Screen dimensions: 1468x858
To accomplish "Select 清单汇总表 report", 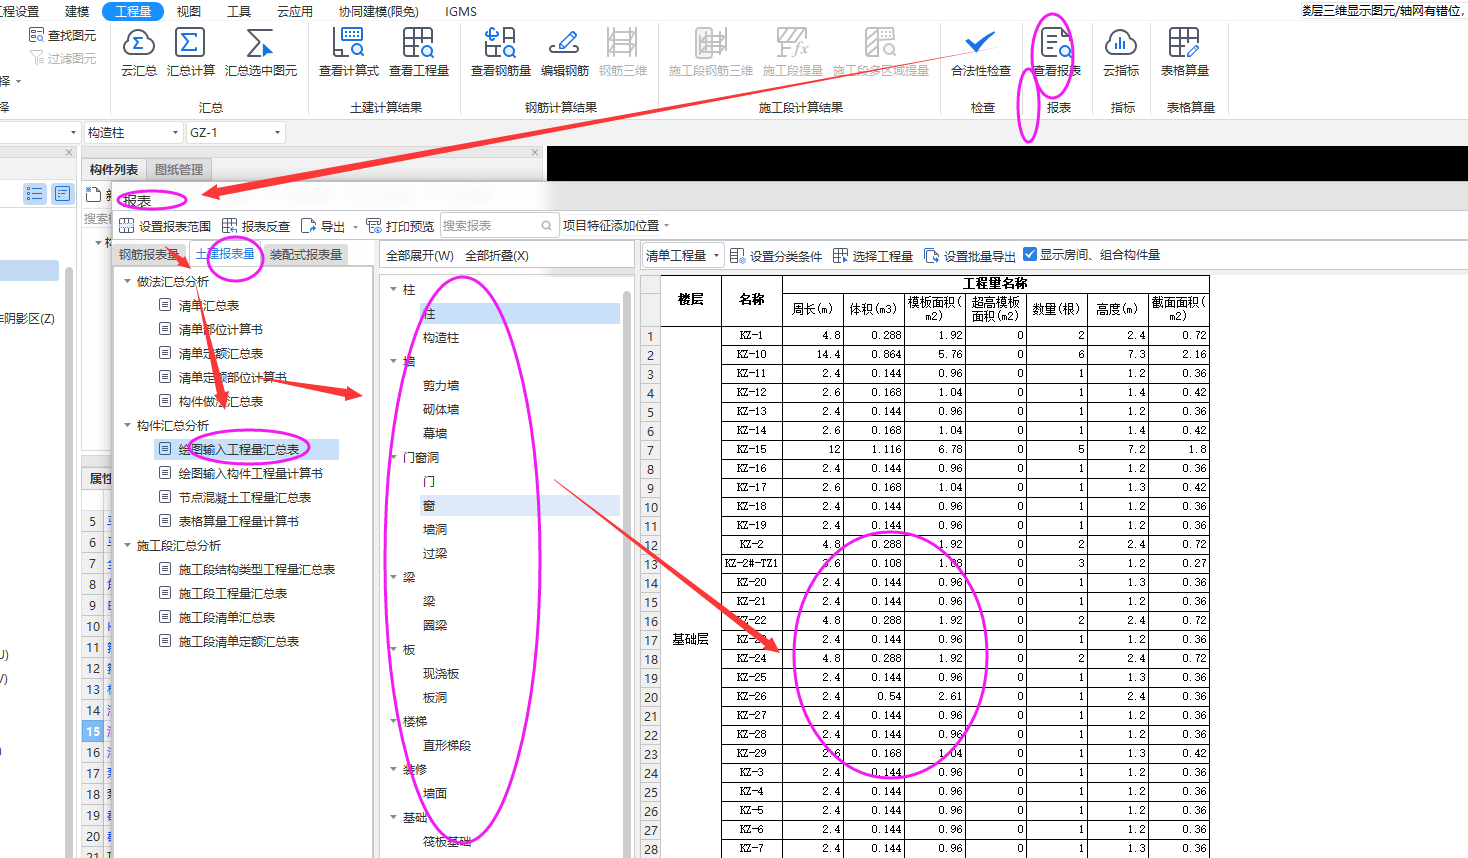I will 209,306.
